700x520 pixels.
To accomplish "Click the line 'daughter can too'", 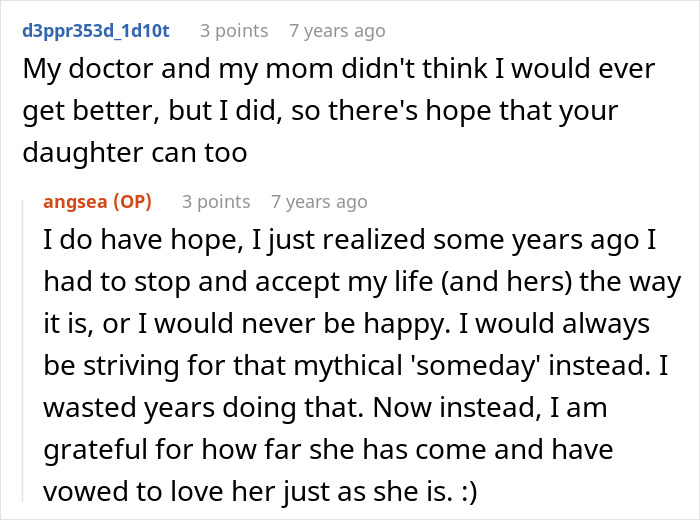I will click(x=135, y=153).
